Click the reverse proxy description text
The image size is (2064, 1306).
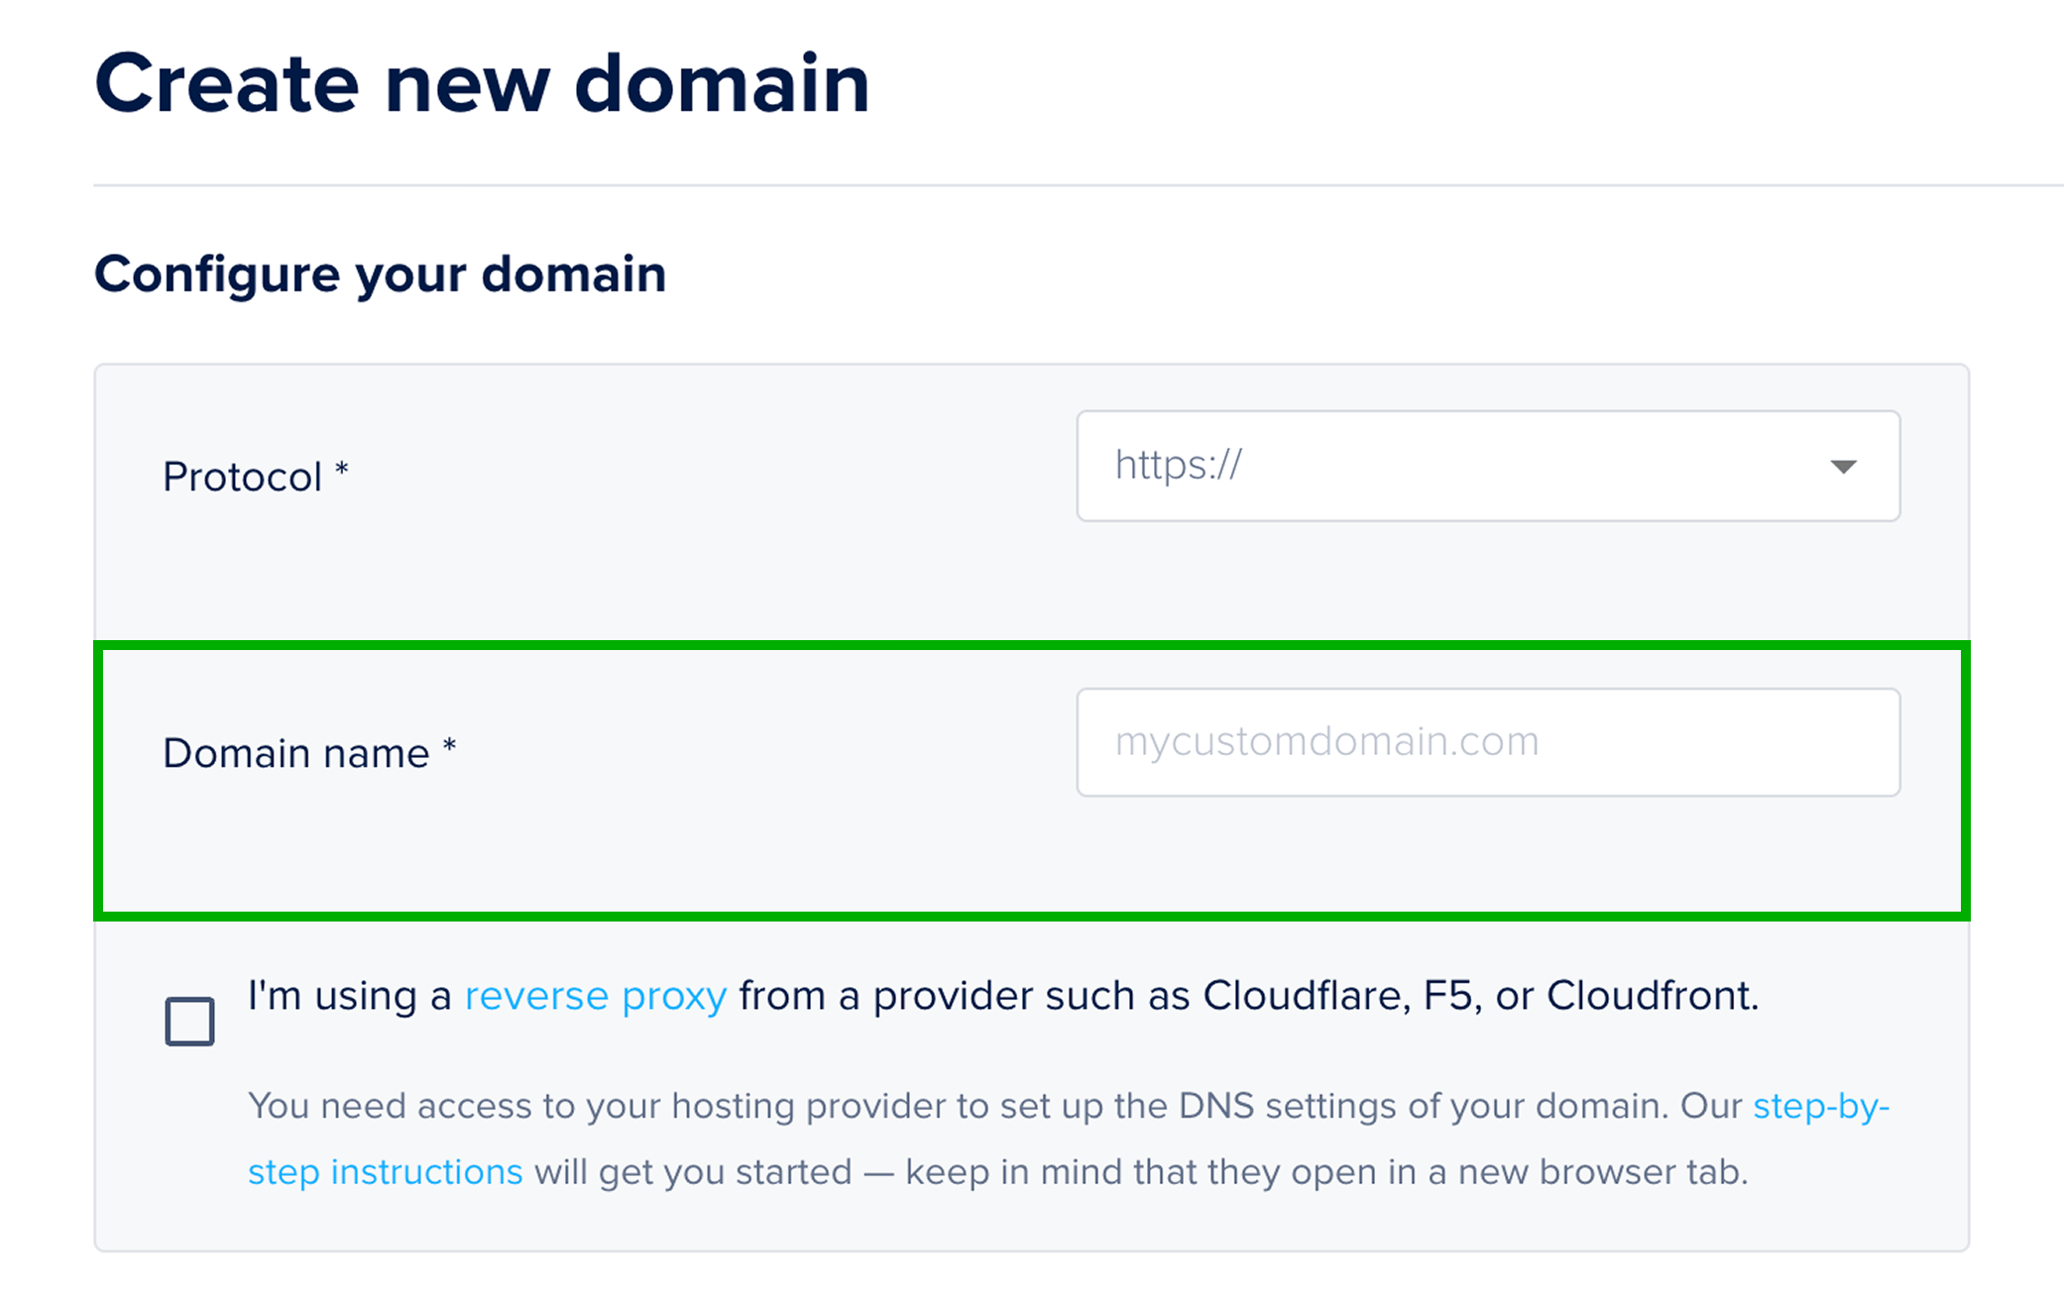(x=1000, y=995)
